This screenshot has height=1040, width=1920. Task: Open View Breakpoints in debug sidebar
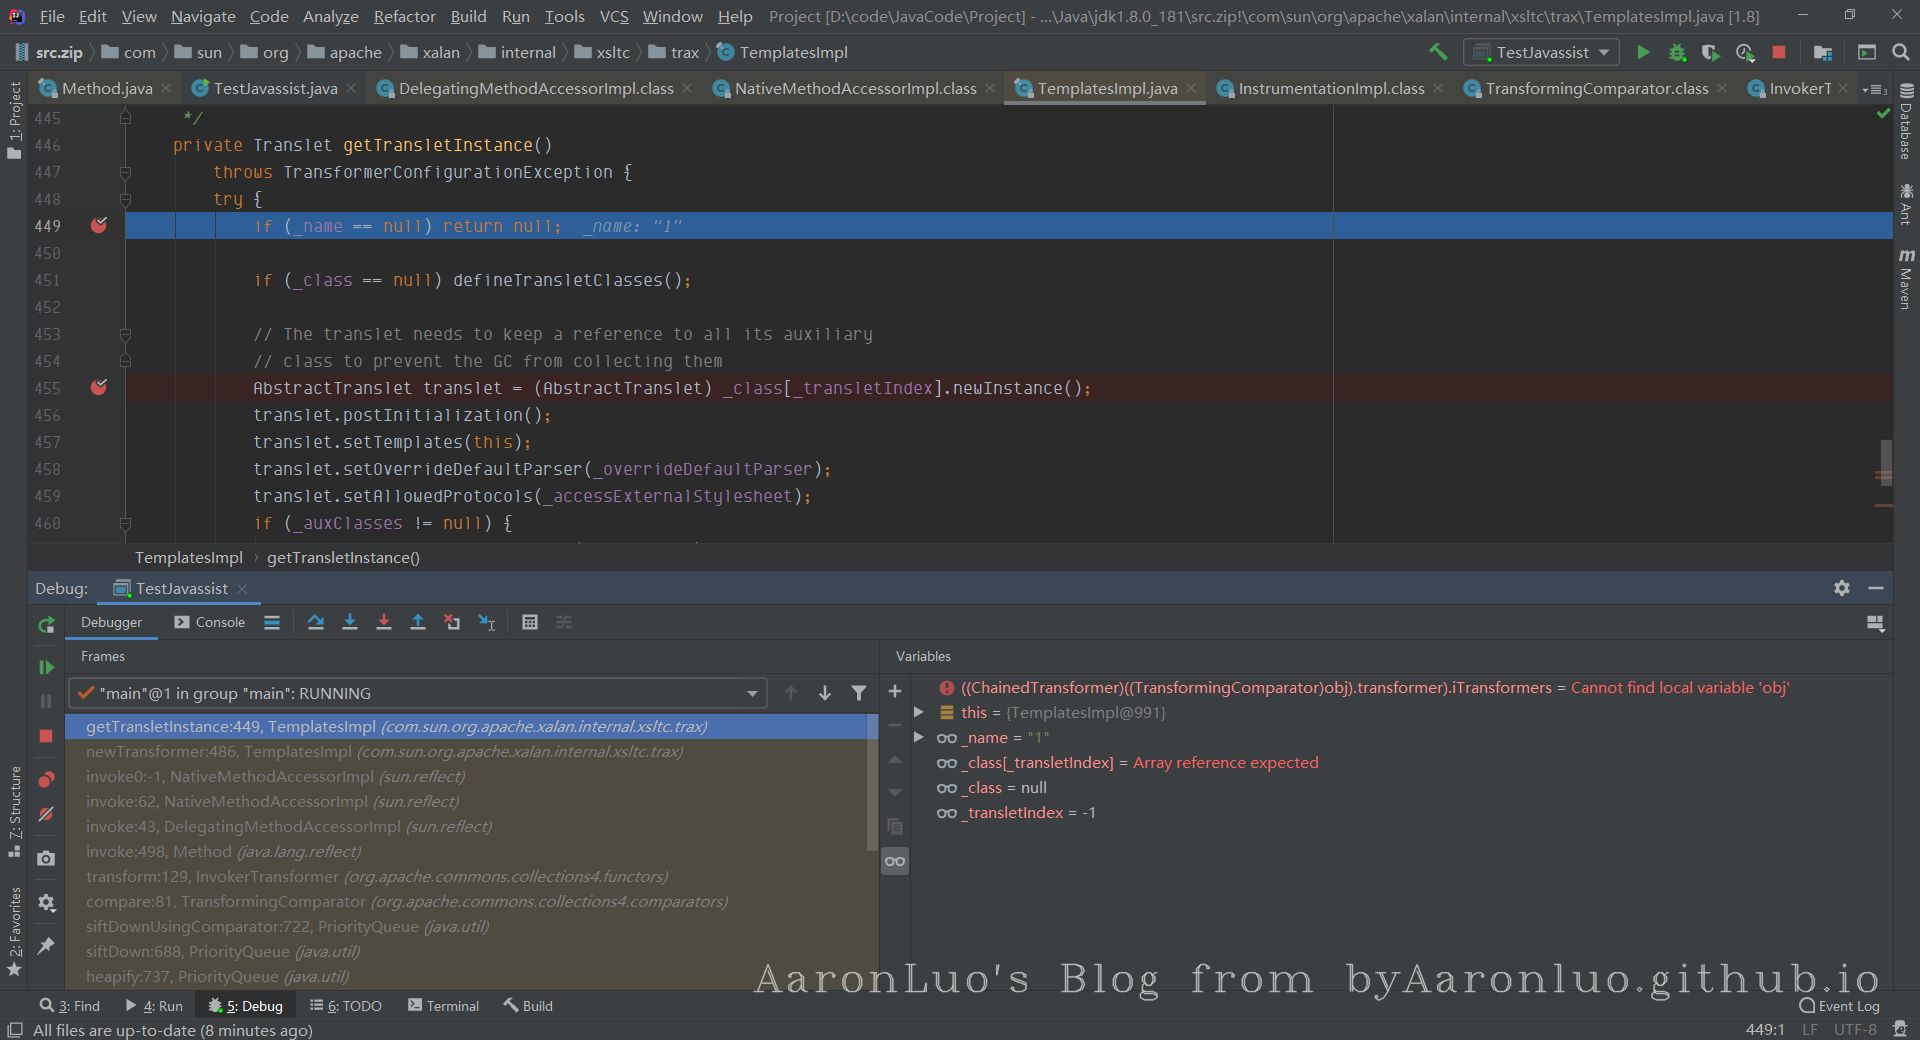pos(46,780)
